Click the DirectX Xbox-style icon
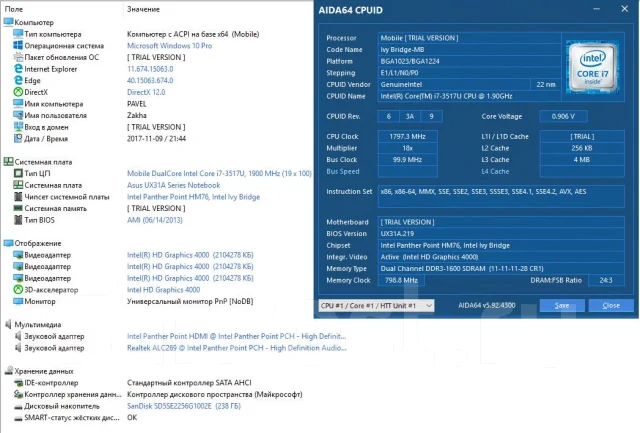The width and height of the screenshot is (640, 433). [18, 92]
